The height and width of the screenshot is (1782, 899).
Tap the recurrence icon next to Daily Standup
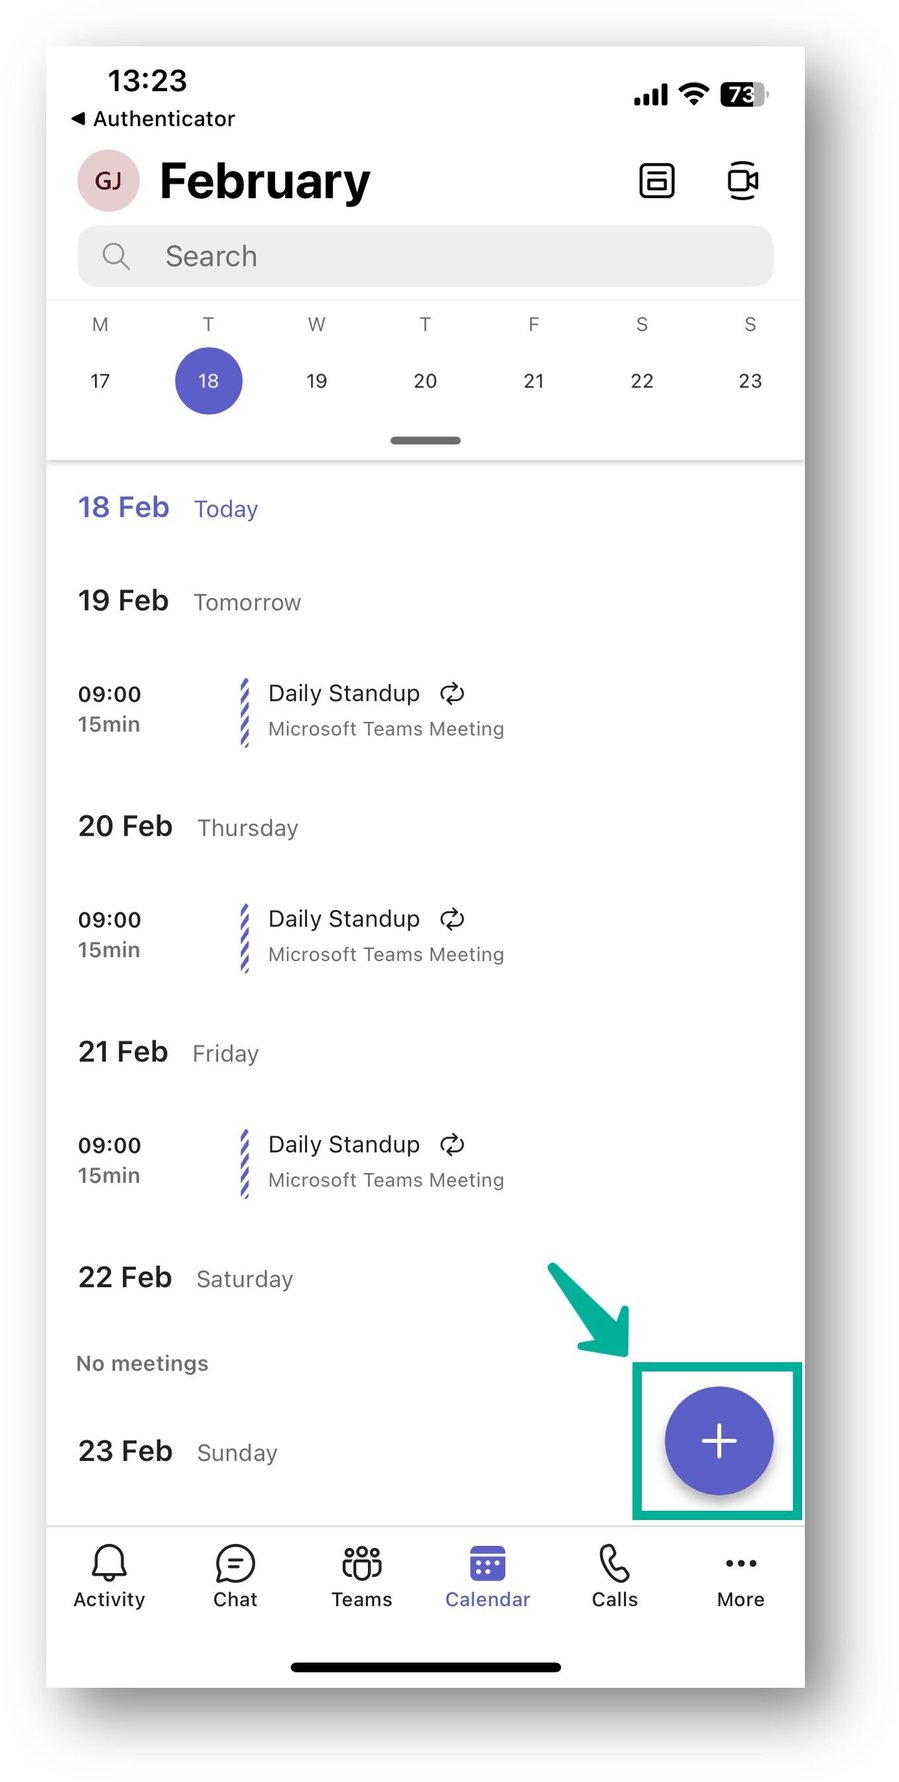pyautogui.click(x=452, y=693)
